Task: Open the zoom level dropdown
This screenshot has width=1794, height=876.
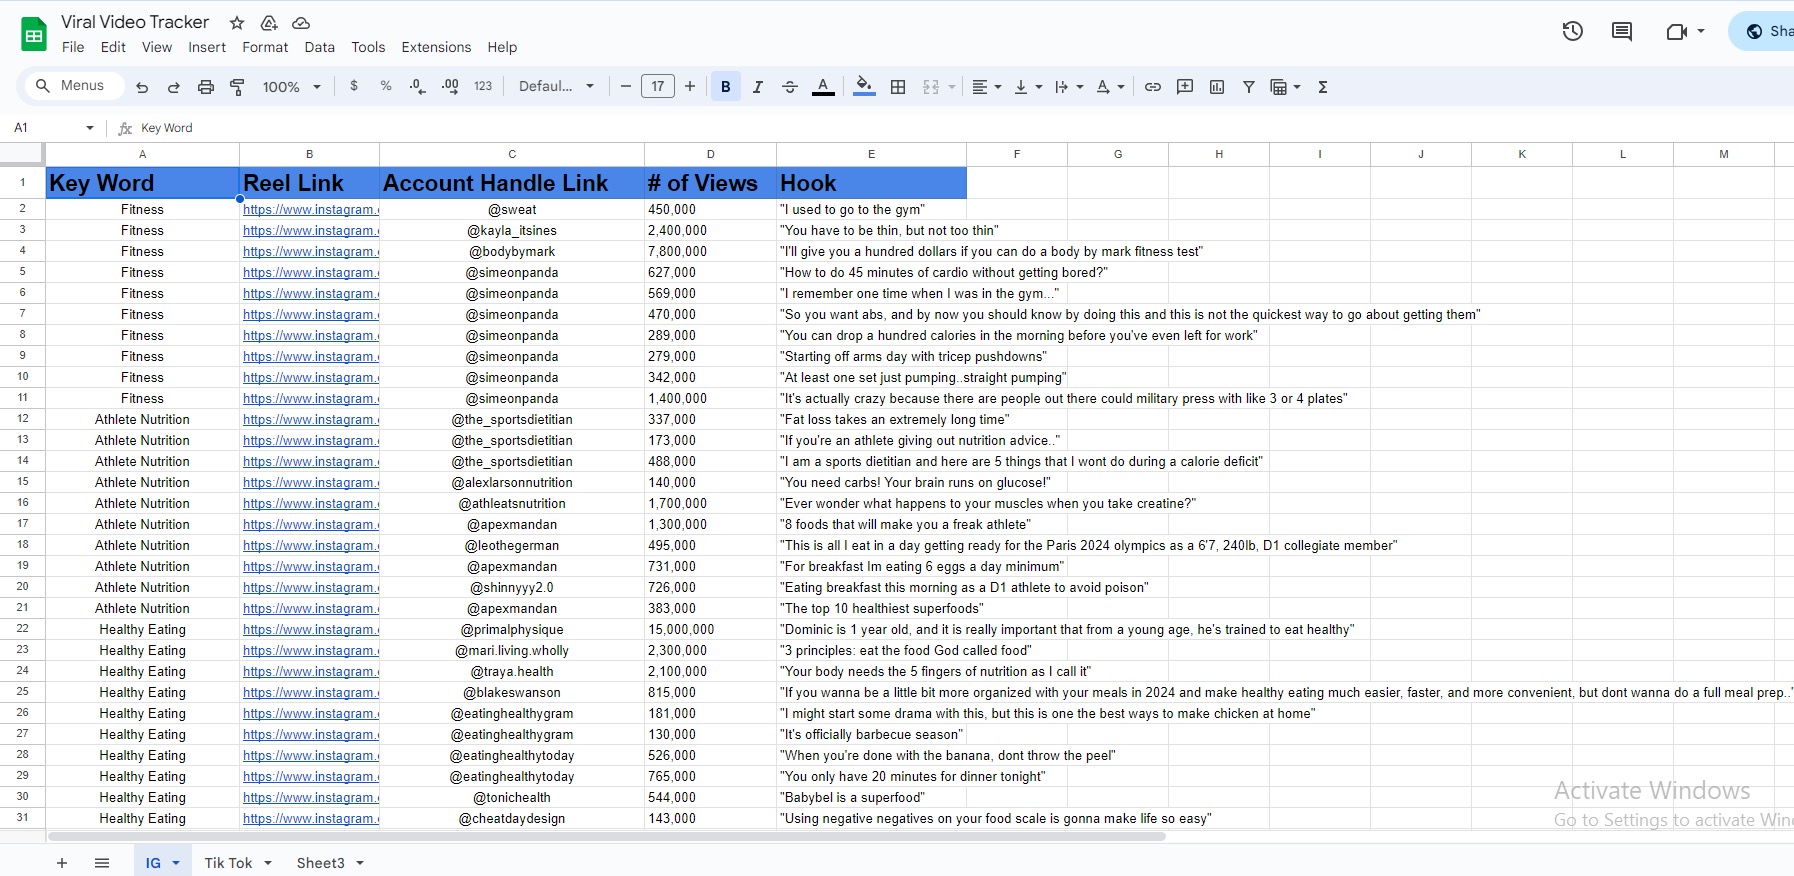Action: click(x=291, y=87)
